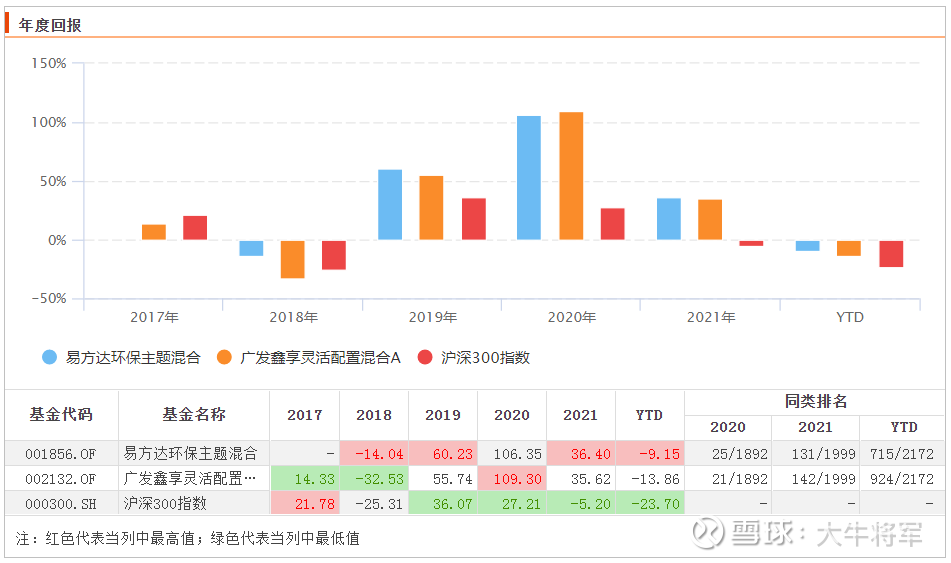Click fund code 002132.OF
This screenshot has width=951, height=563.
click(61, 479)
